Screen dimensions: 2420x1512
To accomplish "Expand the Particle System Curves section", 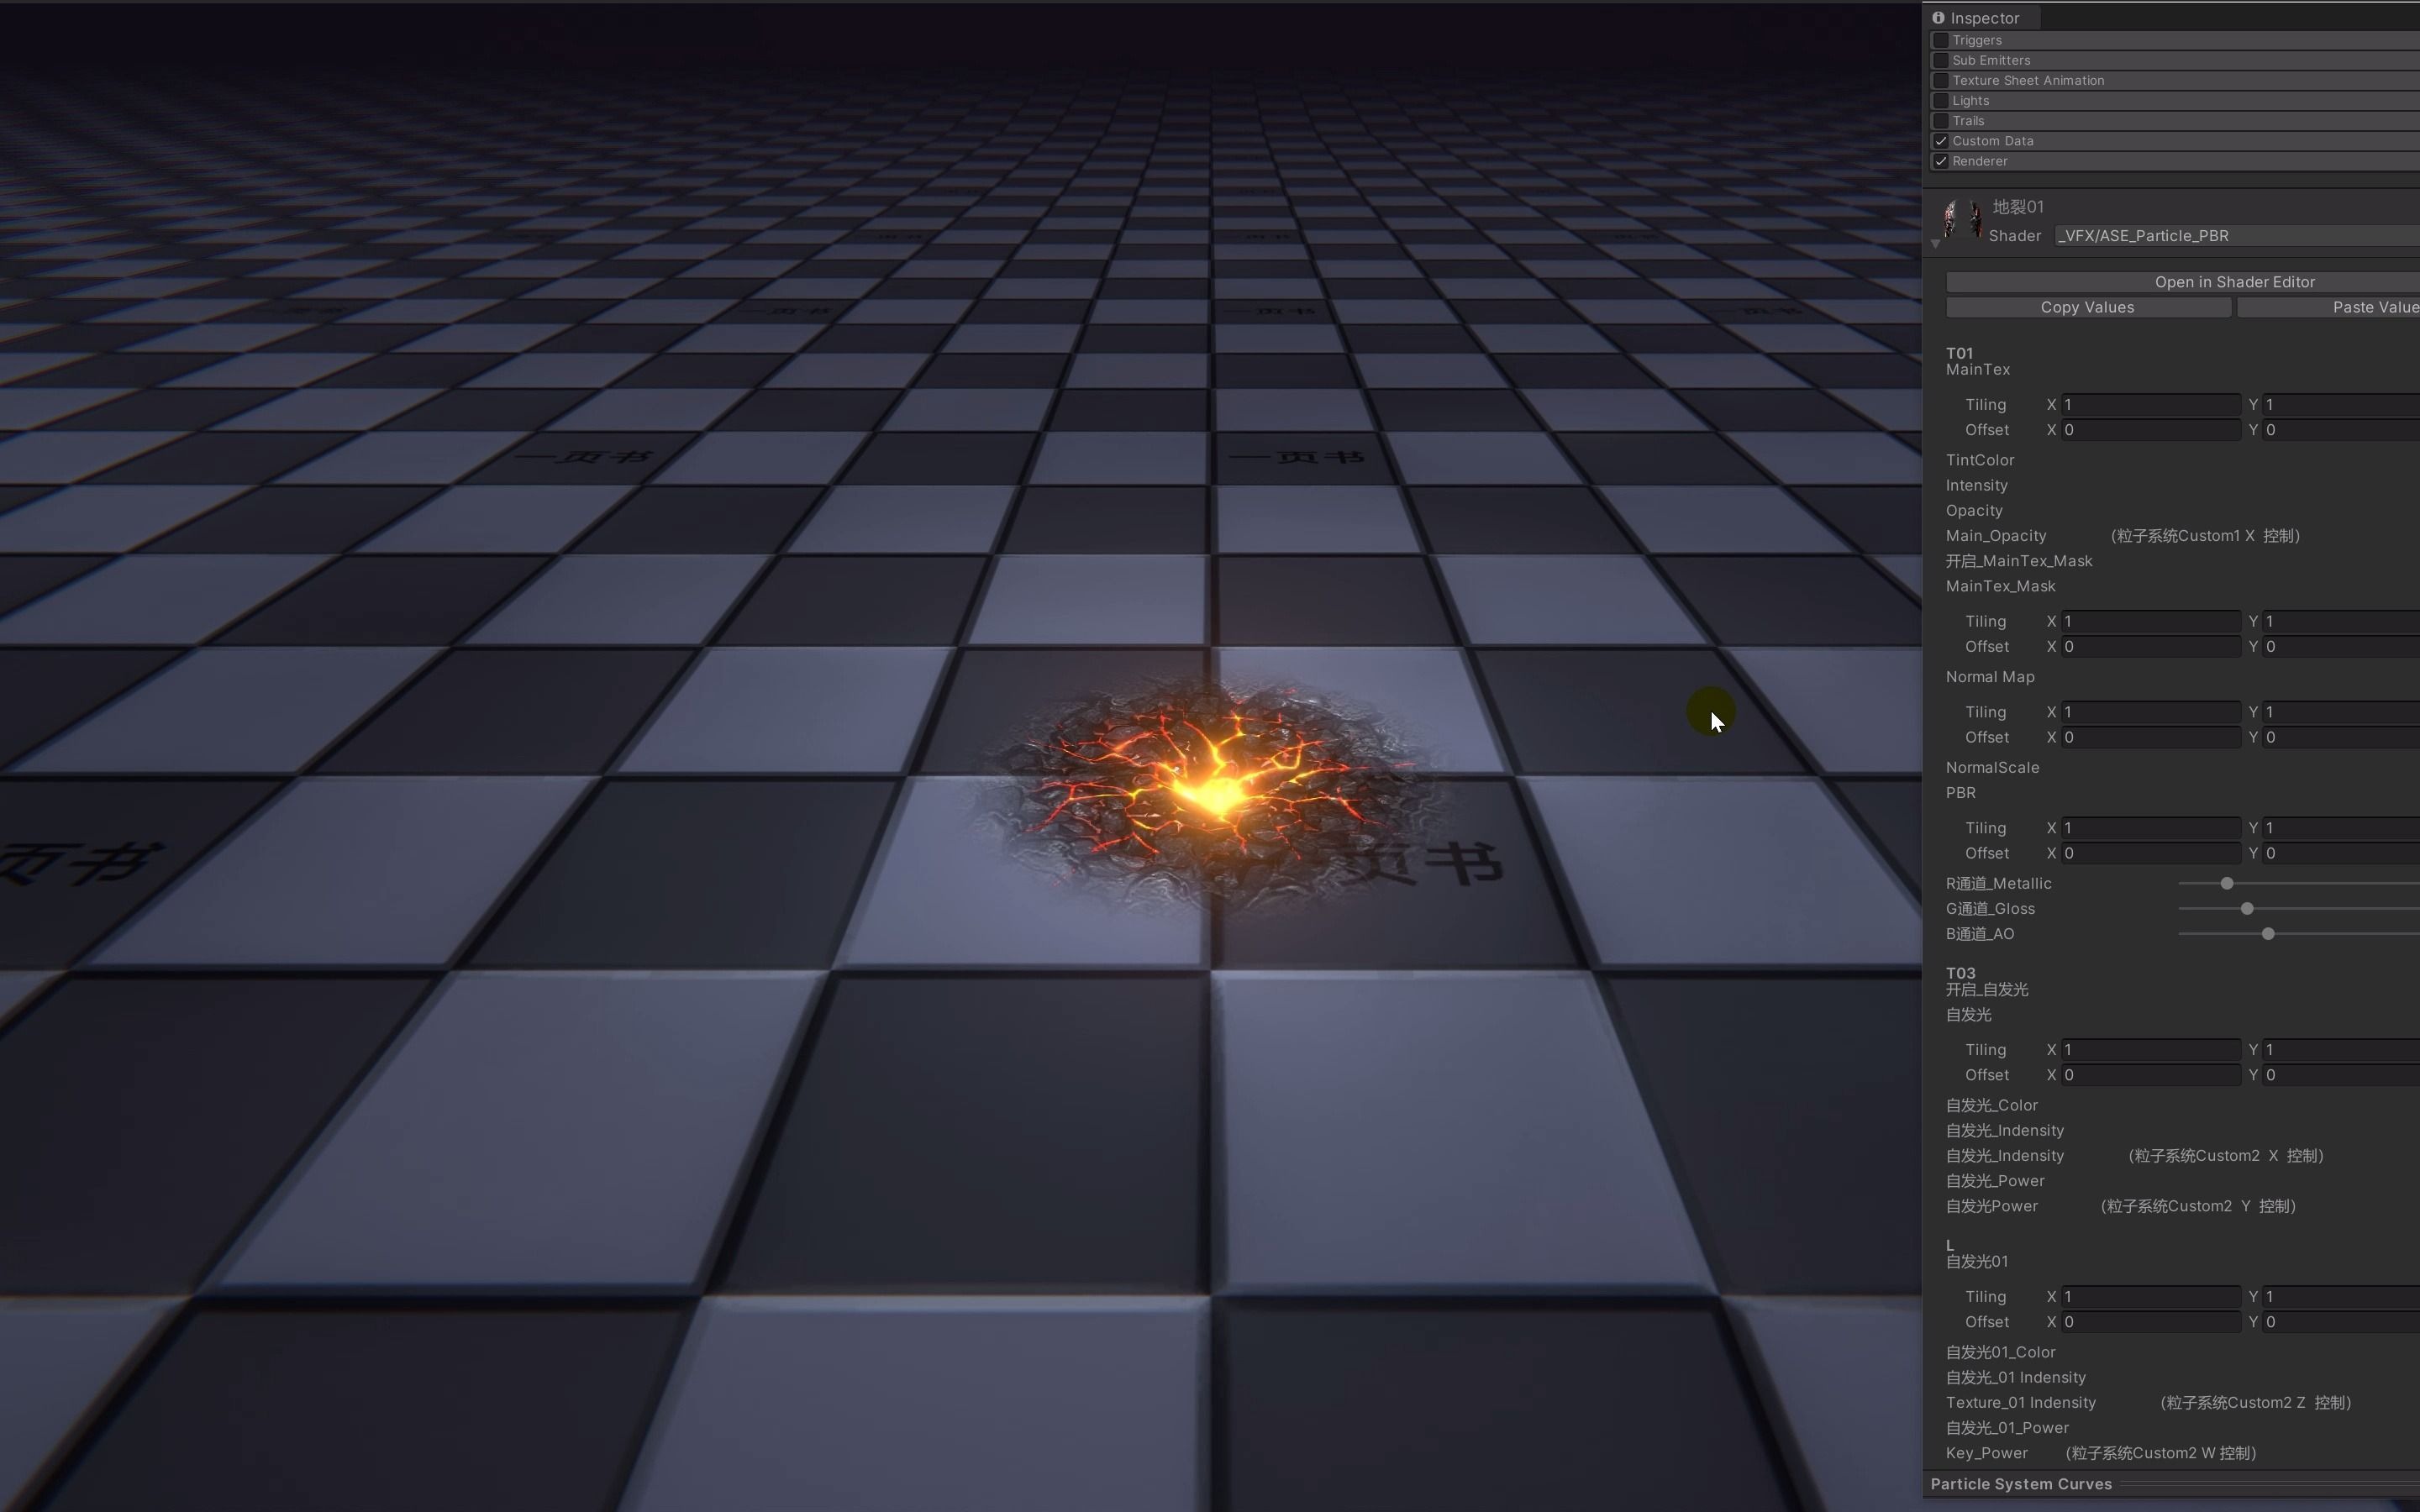I will tap(2022, 1484).
